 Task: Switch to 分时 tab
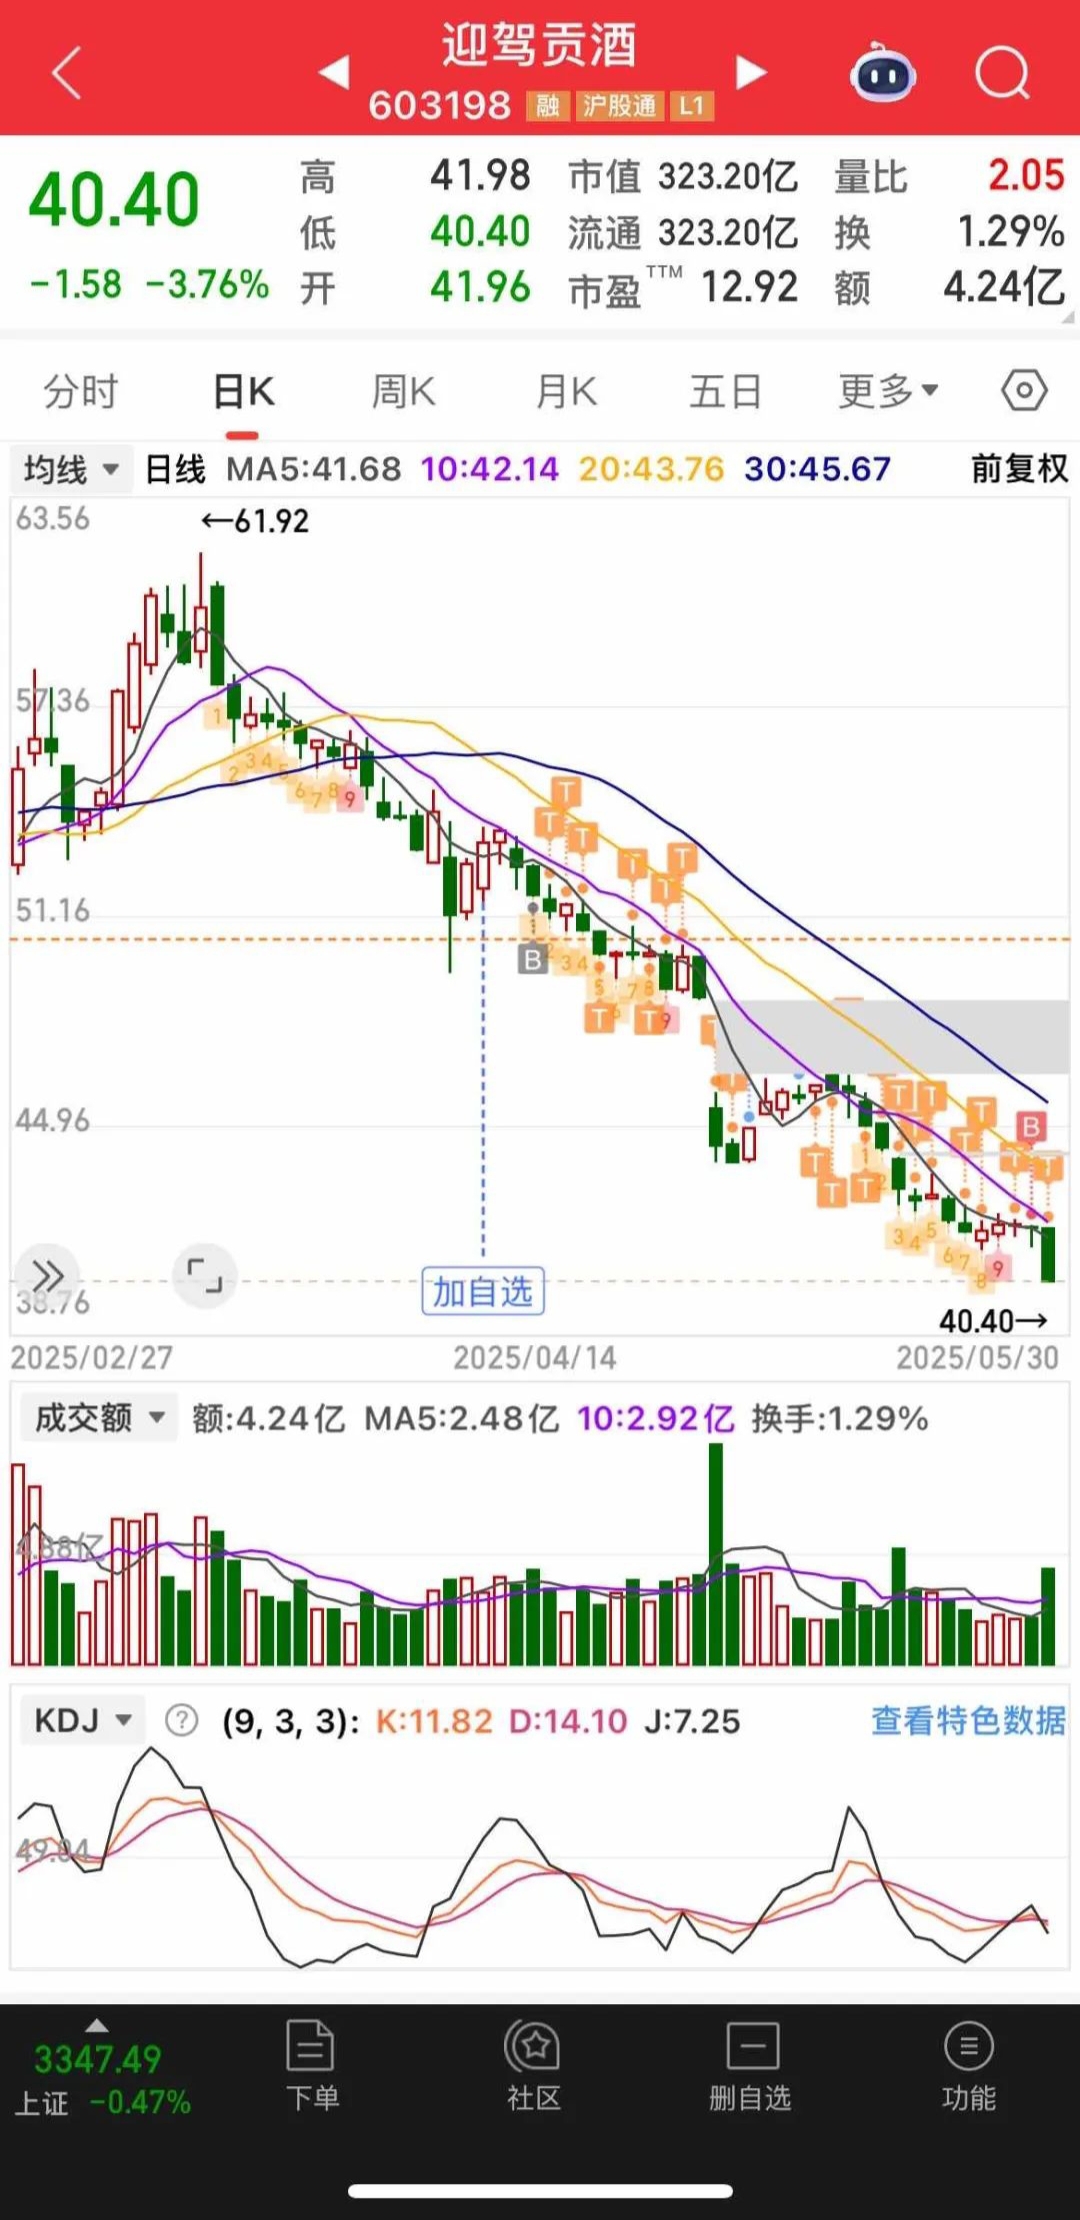pyautogui.click(x=81, y=391)
